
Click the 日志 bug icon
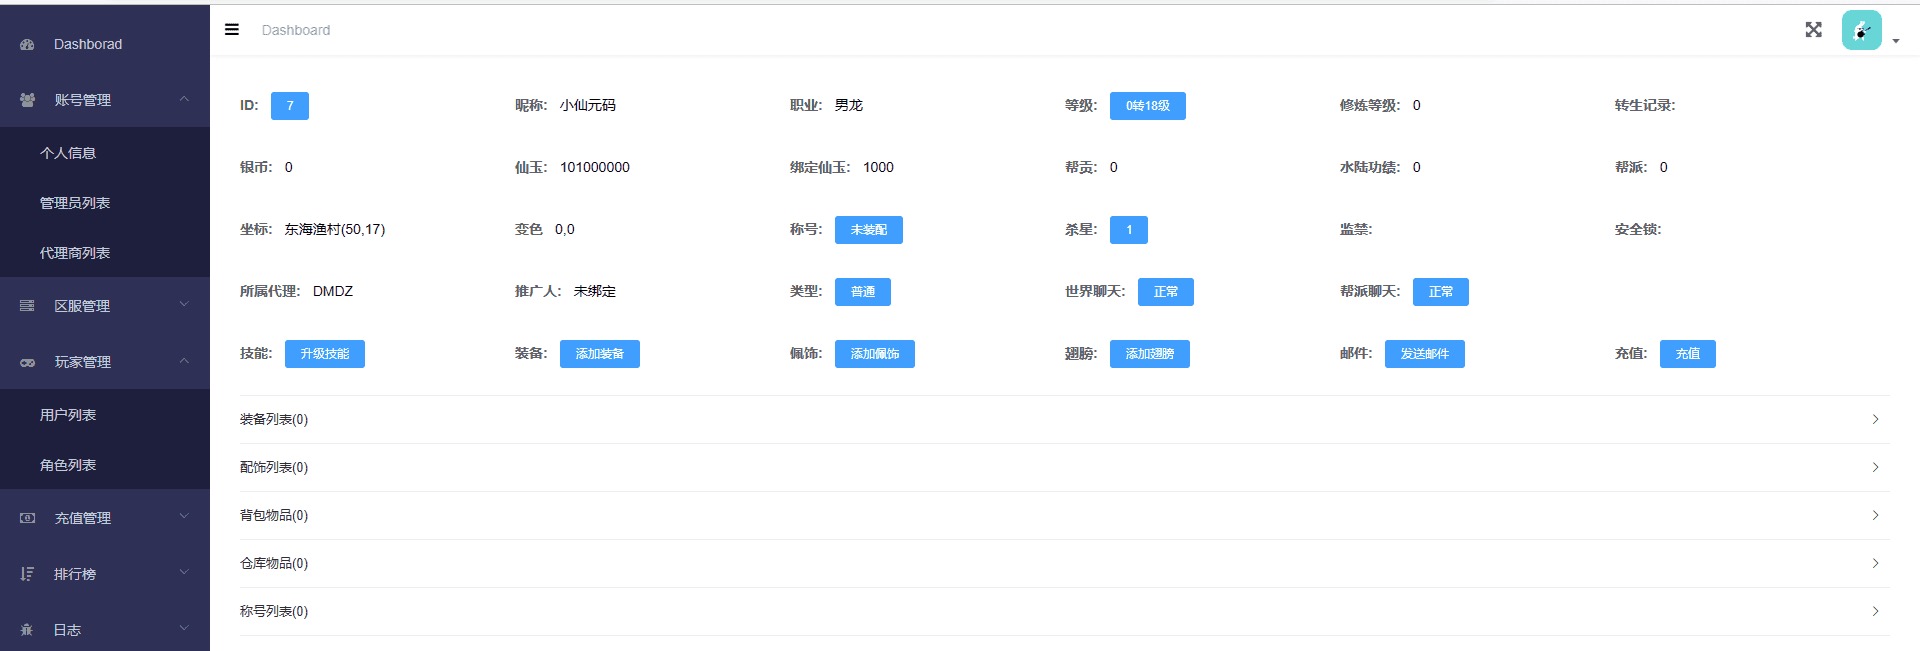27,630
